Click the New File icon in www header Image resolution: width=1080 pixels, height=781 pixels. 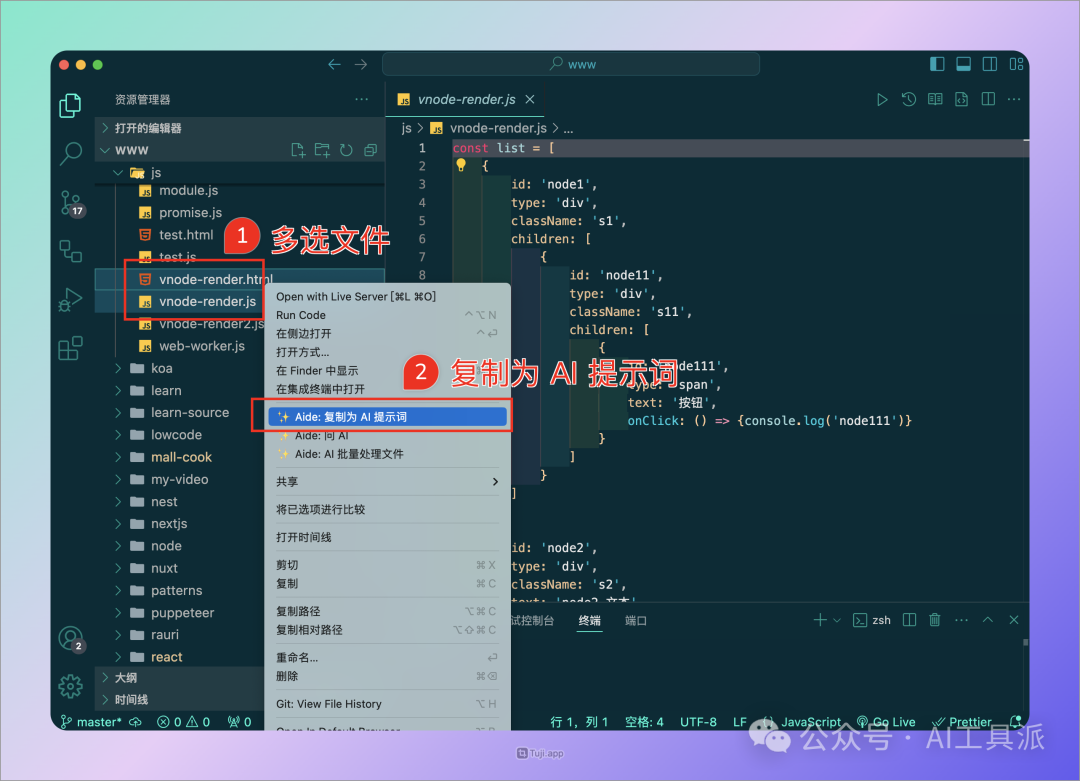[x=298, y=150]
